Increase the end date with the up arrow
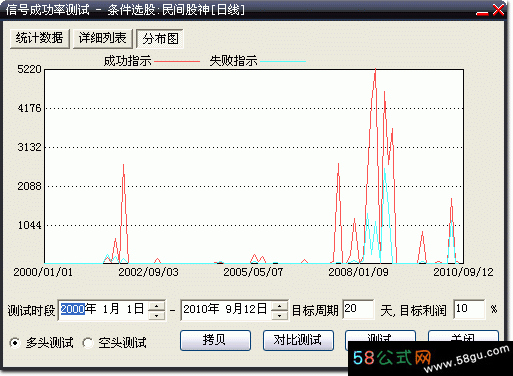The height and width of the screenshot is (376, 513). [x=280, y=306]
